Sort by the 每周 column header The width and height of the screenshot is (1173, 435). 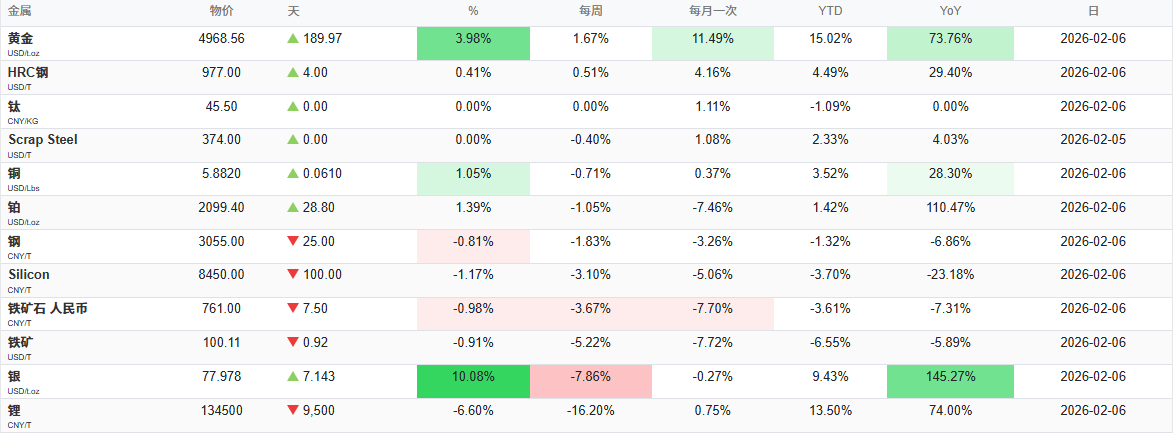(590, 11)
